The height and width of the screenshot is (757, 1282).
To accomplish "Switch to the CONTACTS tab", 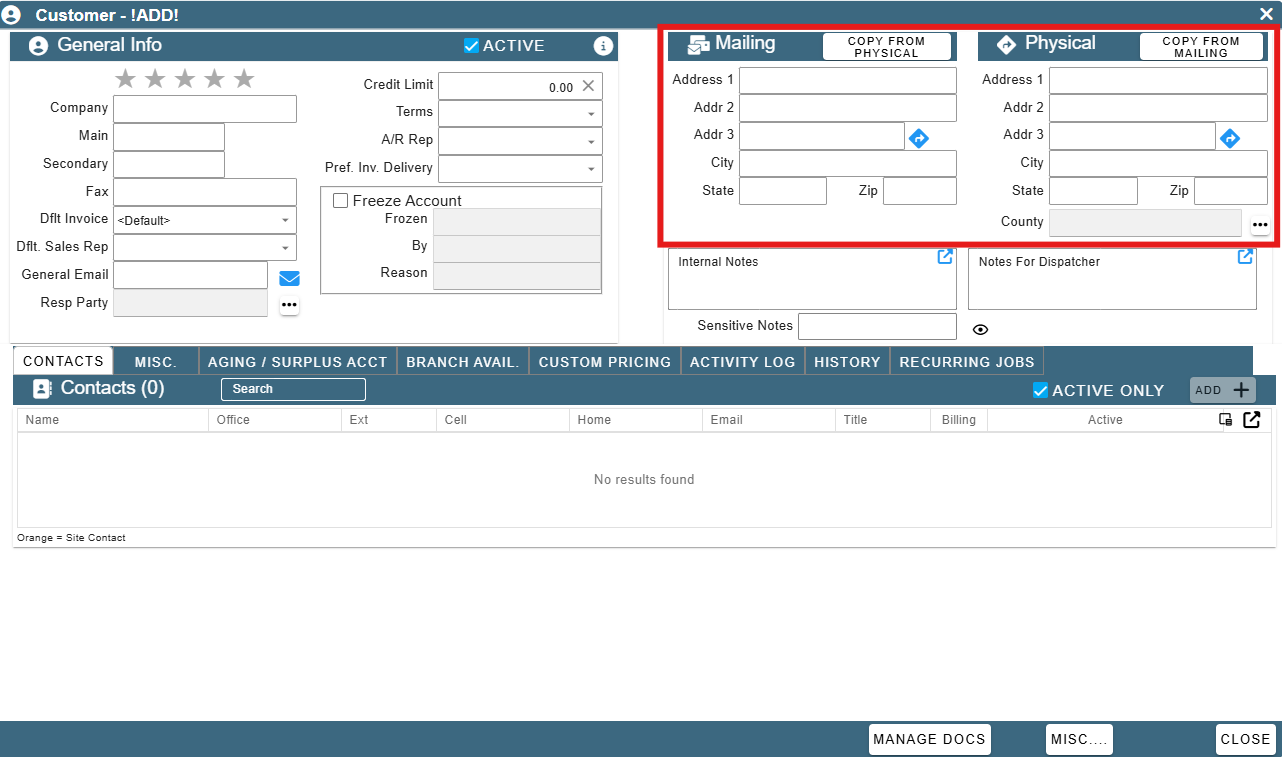I will (x=63, y=362).
